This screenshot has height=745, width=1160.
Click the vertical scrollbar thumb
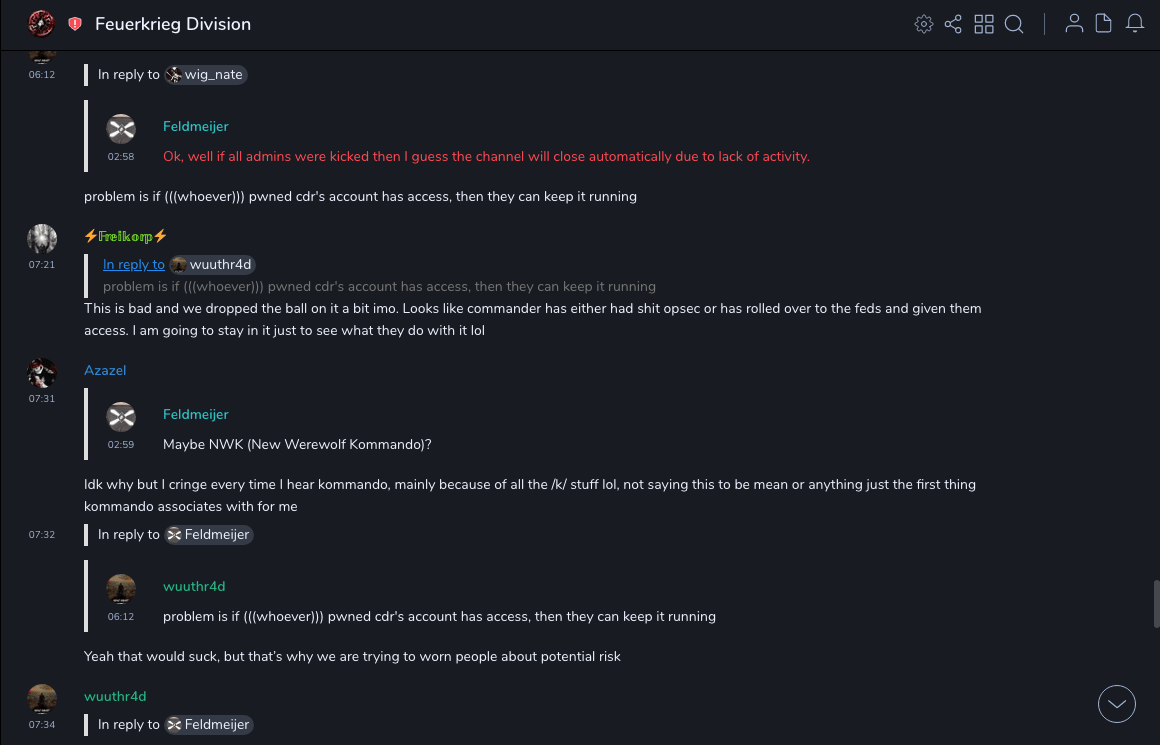click(1156, 603)
